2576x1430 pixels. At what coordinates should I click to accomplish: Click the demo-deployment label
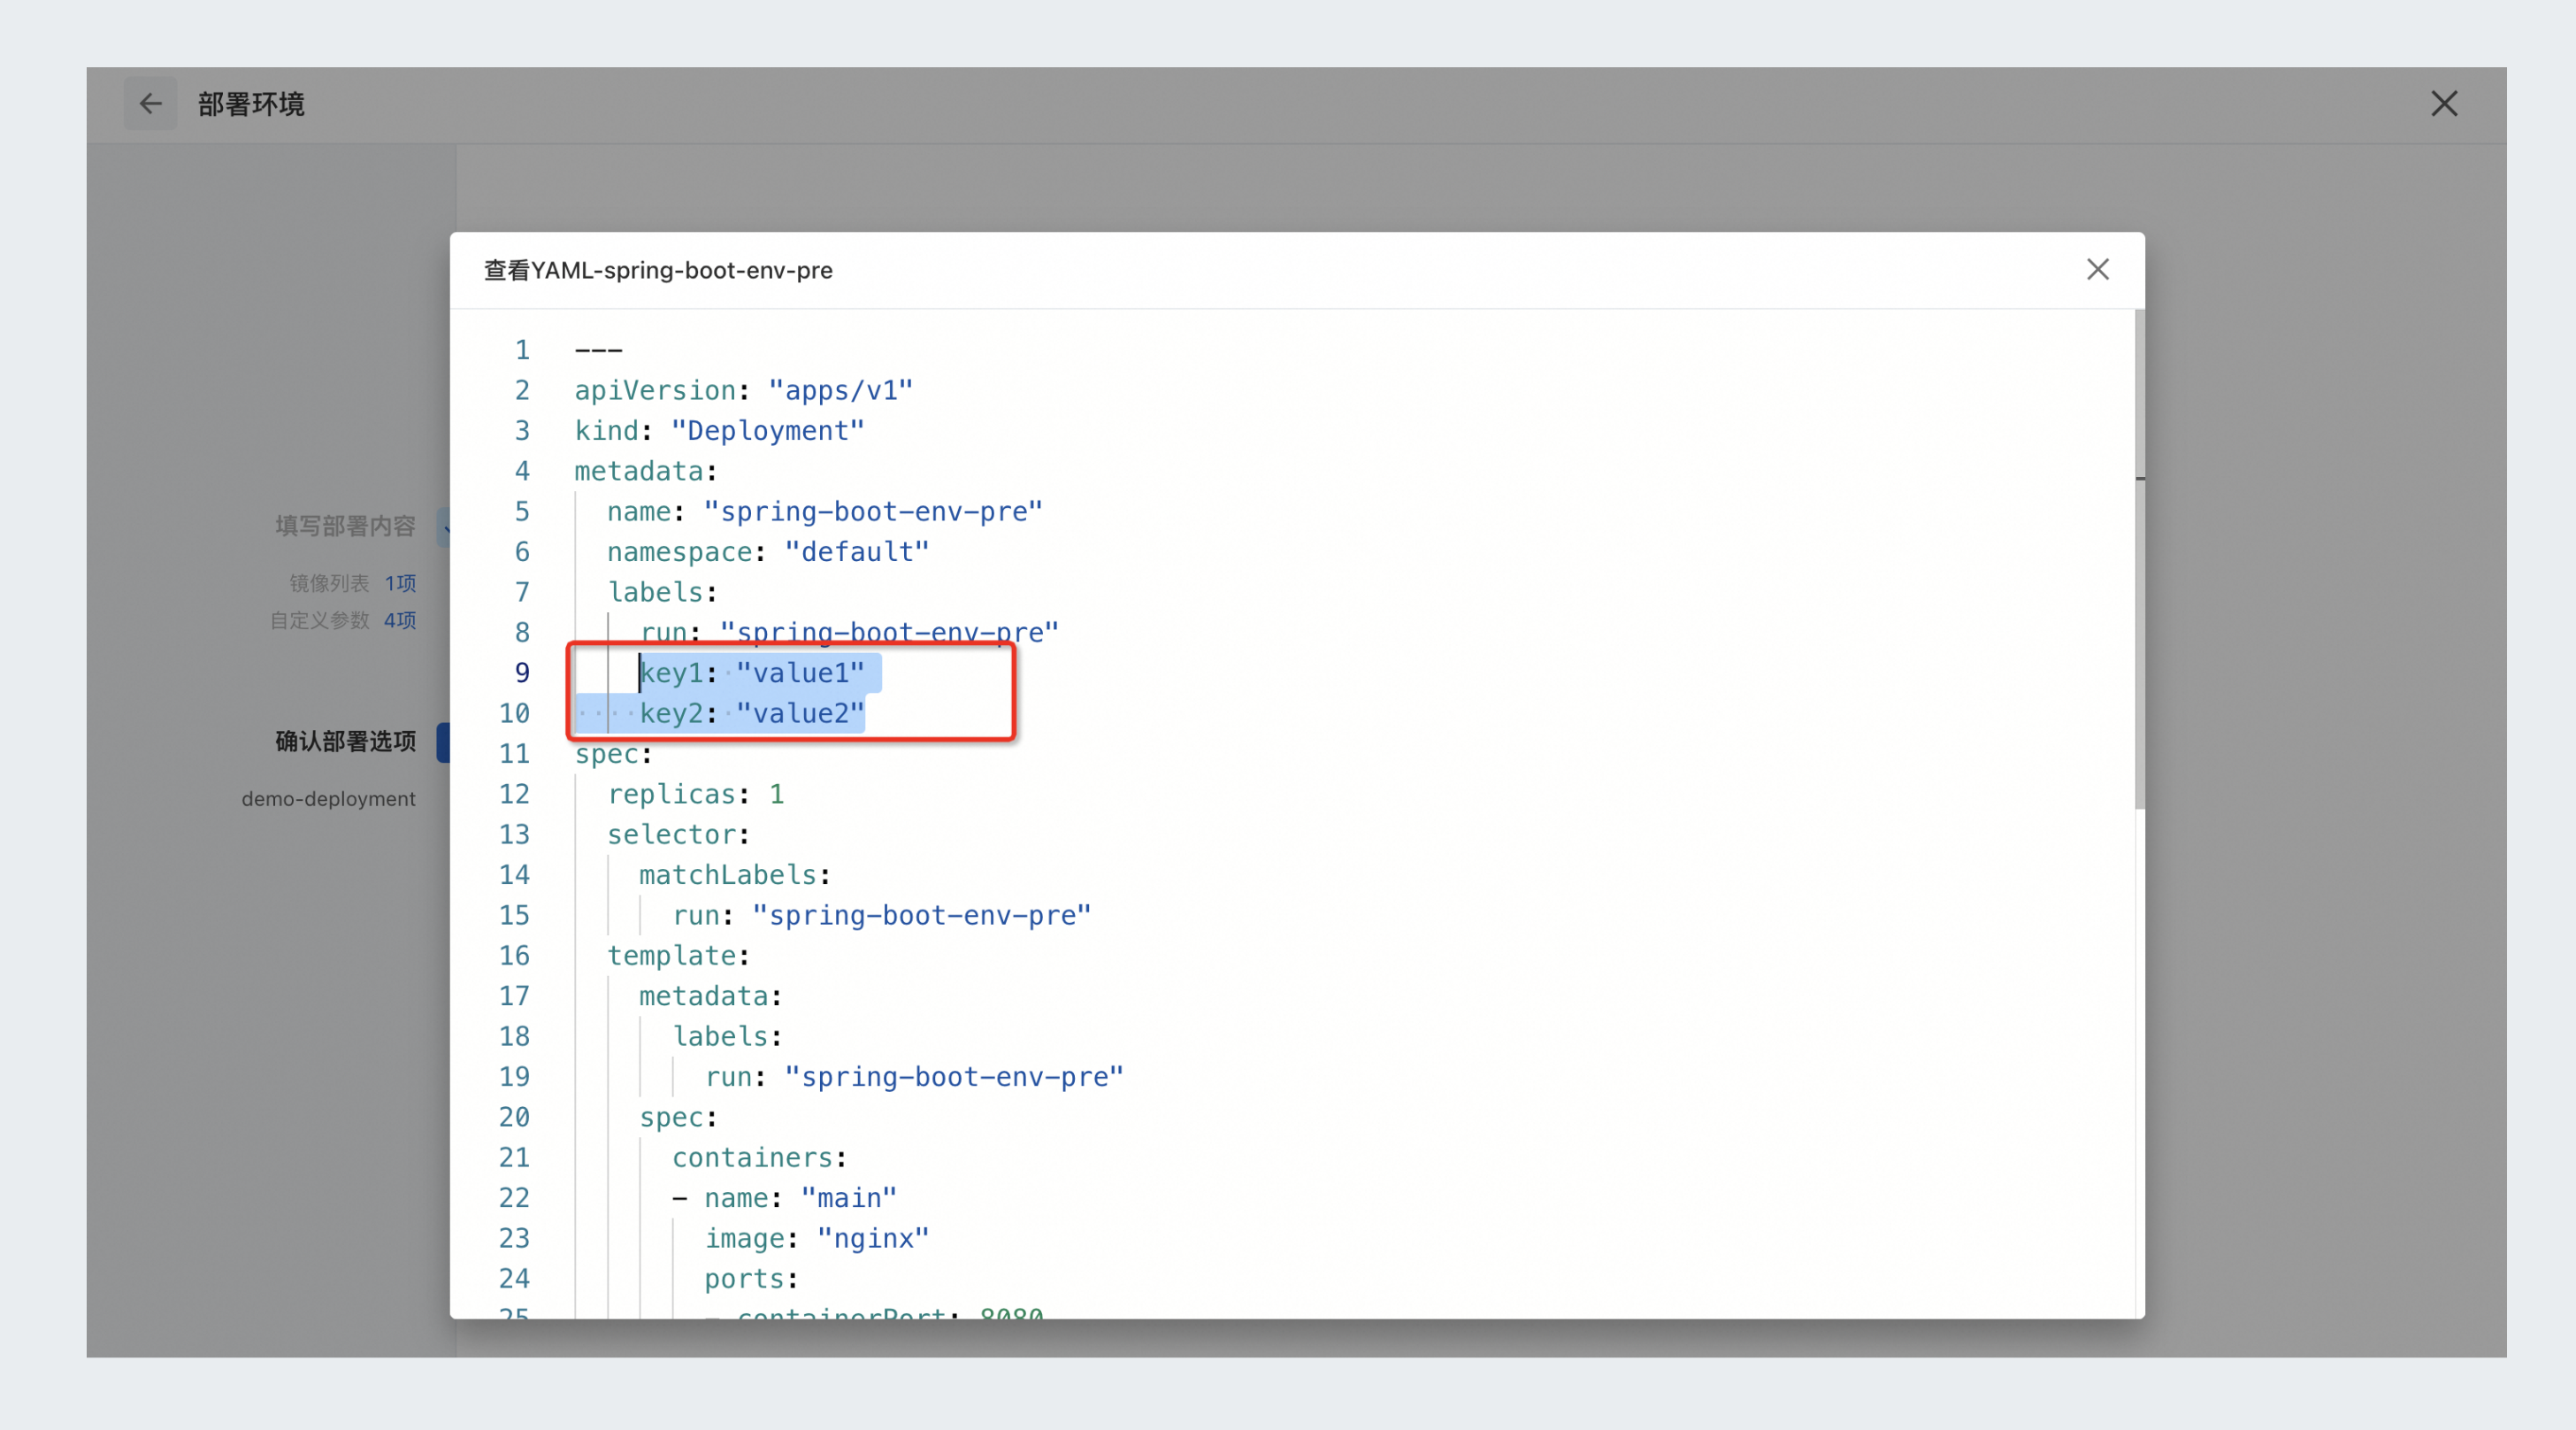328,799
